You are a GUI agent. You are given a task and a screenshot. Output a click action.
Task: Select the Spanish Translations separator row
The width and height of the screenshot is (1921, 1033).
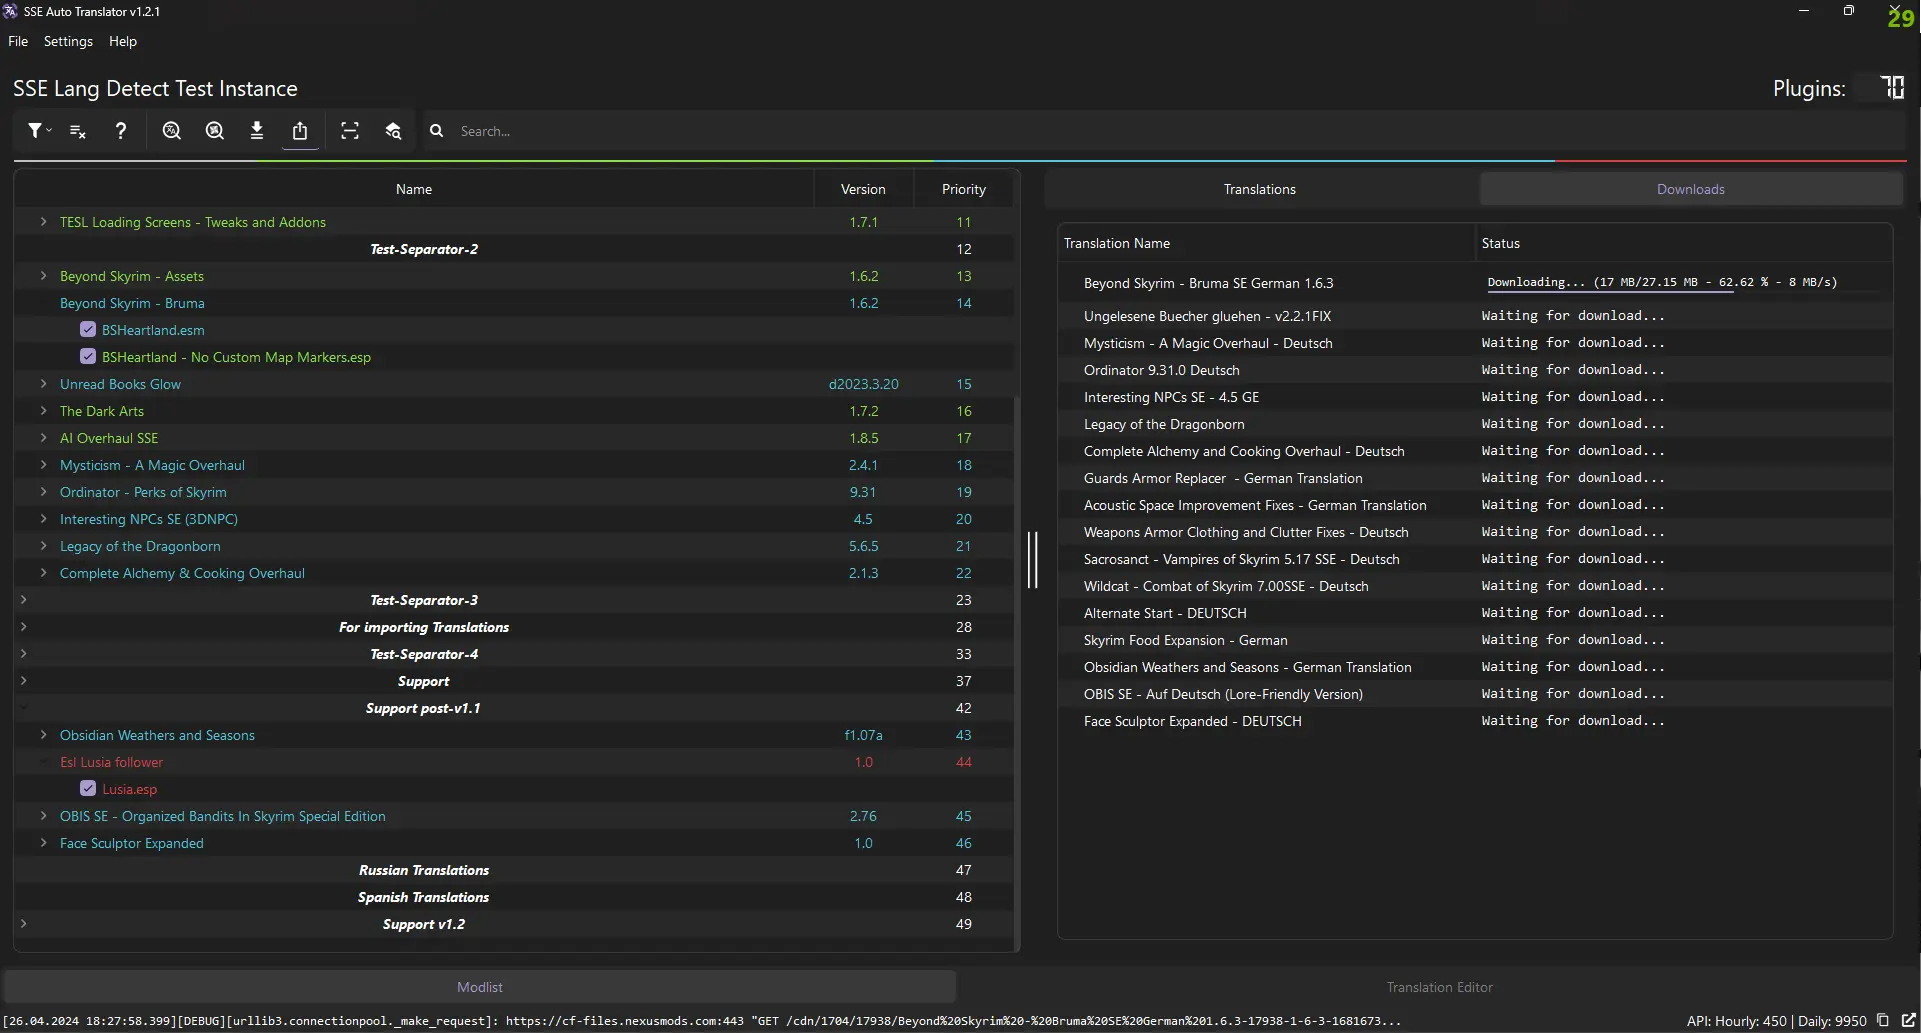514,897
